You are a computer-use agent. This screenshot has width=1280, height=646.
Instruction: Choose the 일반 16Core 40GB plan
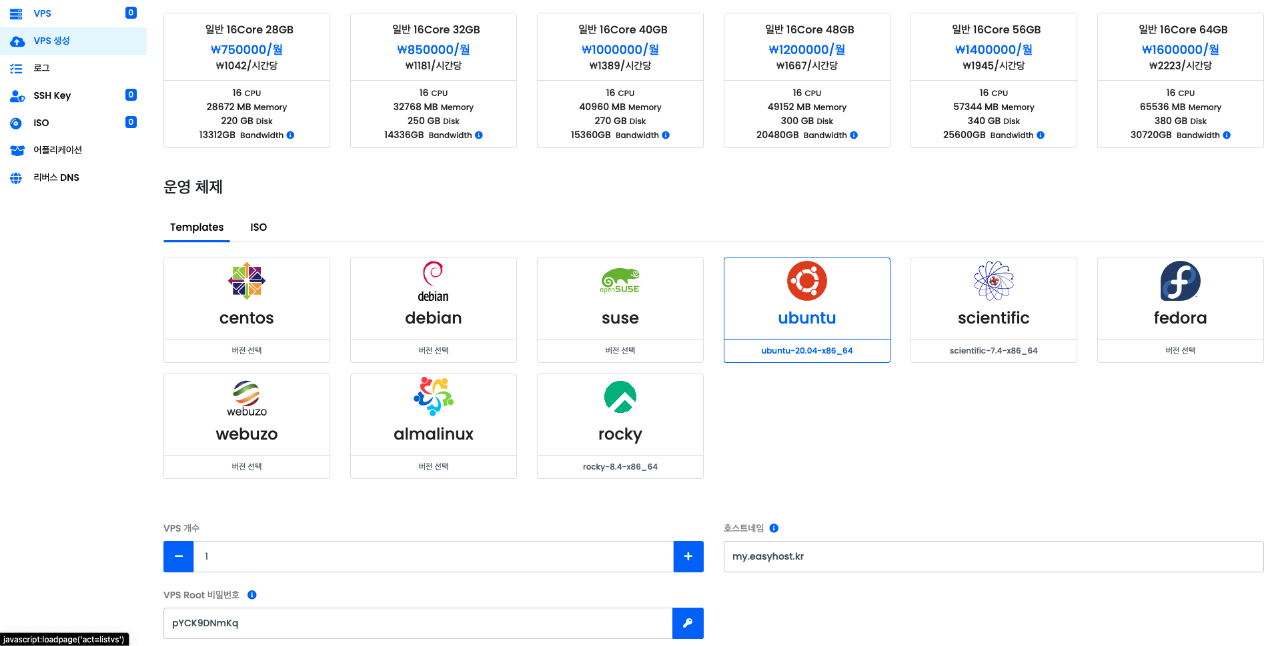620,80
